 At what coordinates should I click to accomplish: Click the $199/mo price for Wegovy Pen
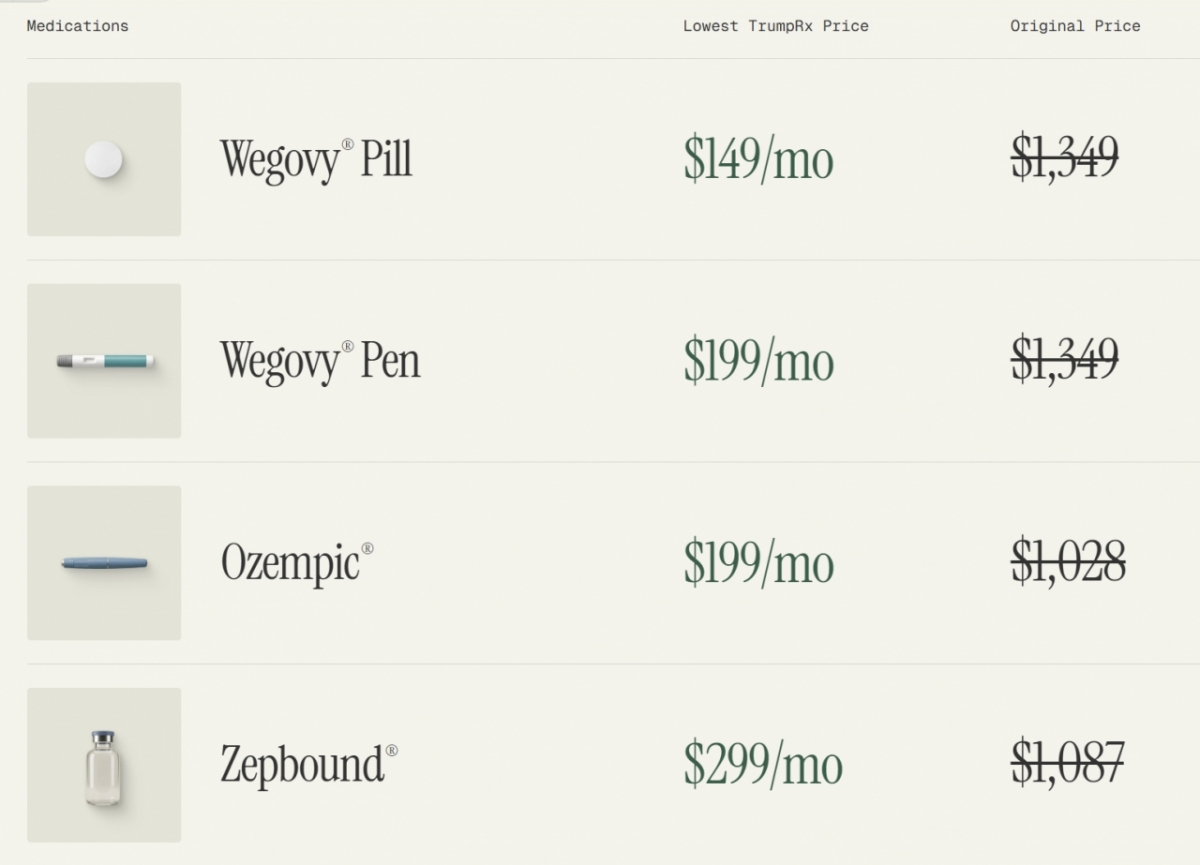coord(758,361)
